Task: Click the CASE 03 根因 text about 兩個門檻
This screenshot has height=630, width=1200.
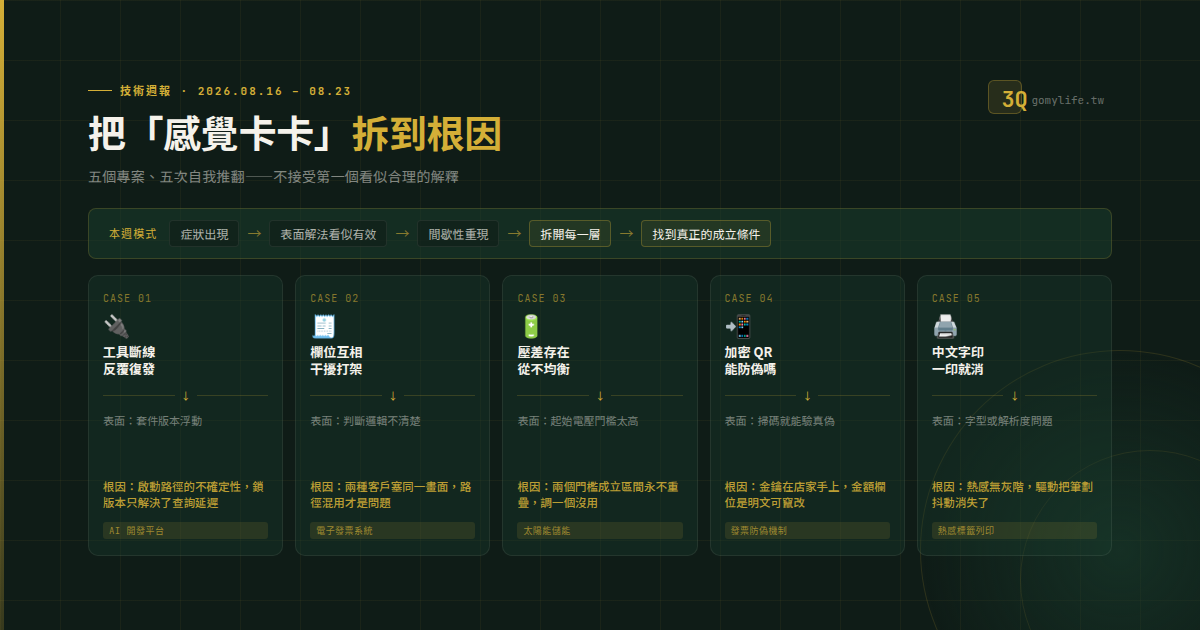Action: (x=600, y=495)
